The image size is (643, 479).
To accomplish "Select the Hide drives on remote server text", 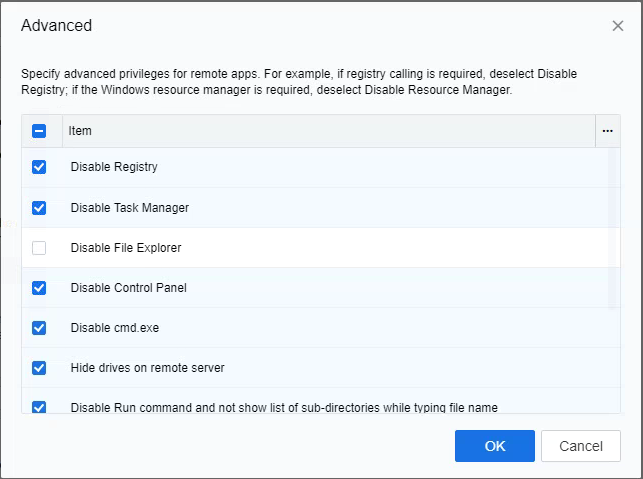I will point(147,368).
